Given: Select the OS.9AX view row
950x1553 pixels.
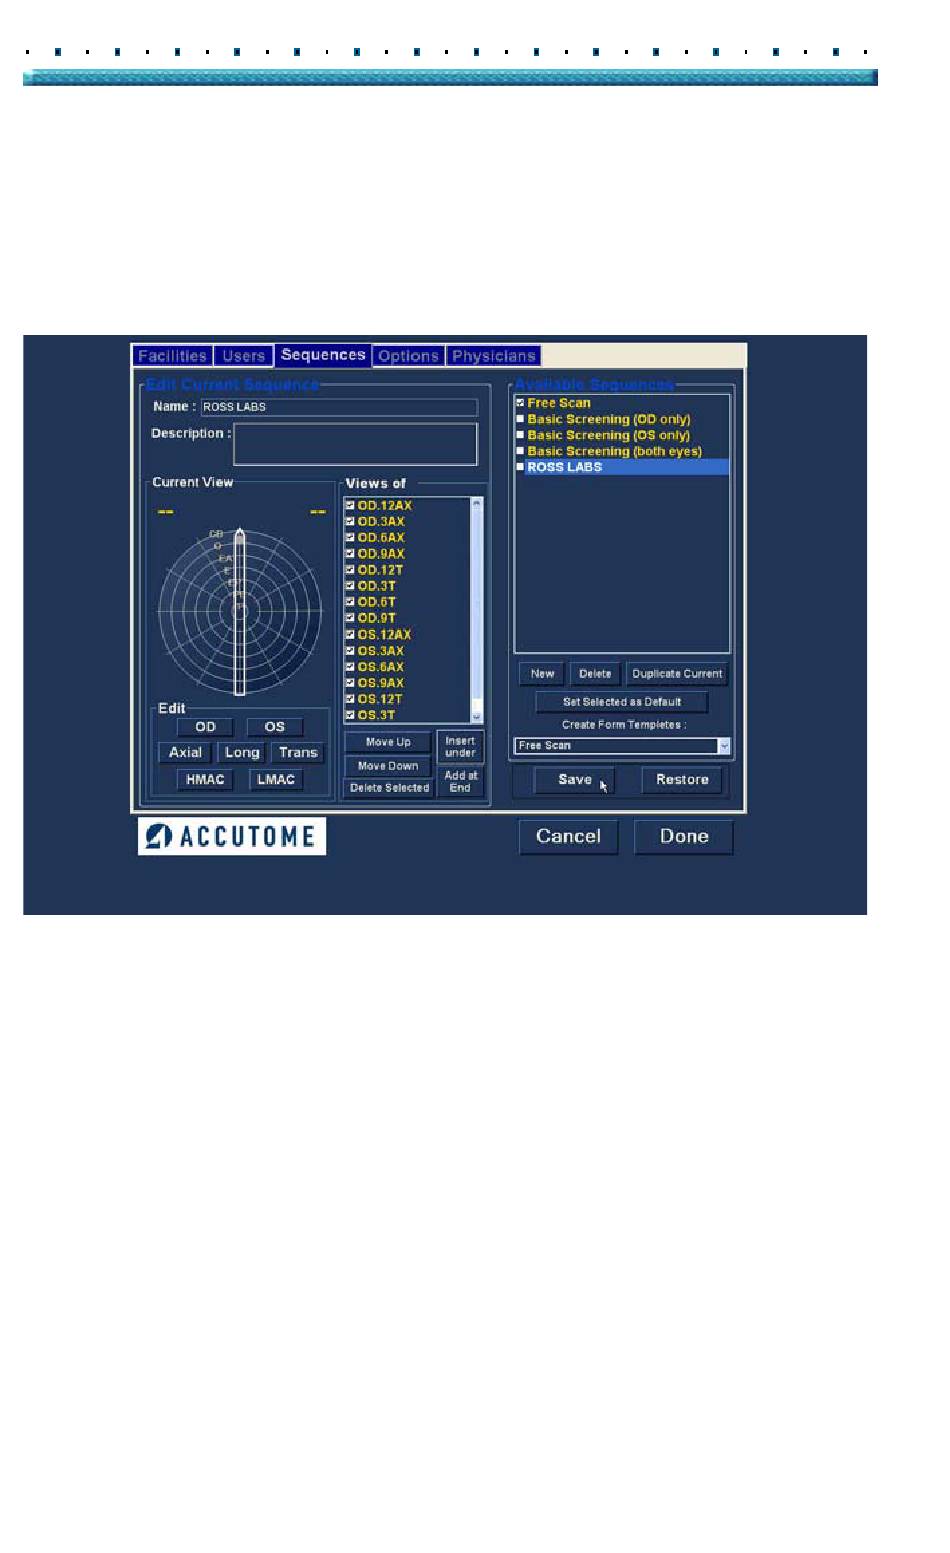Looking at the screenshot, I should 381,683.
